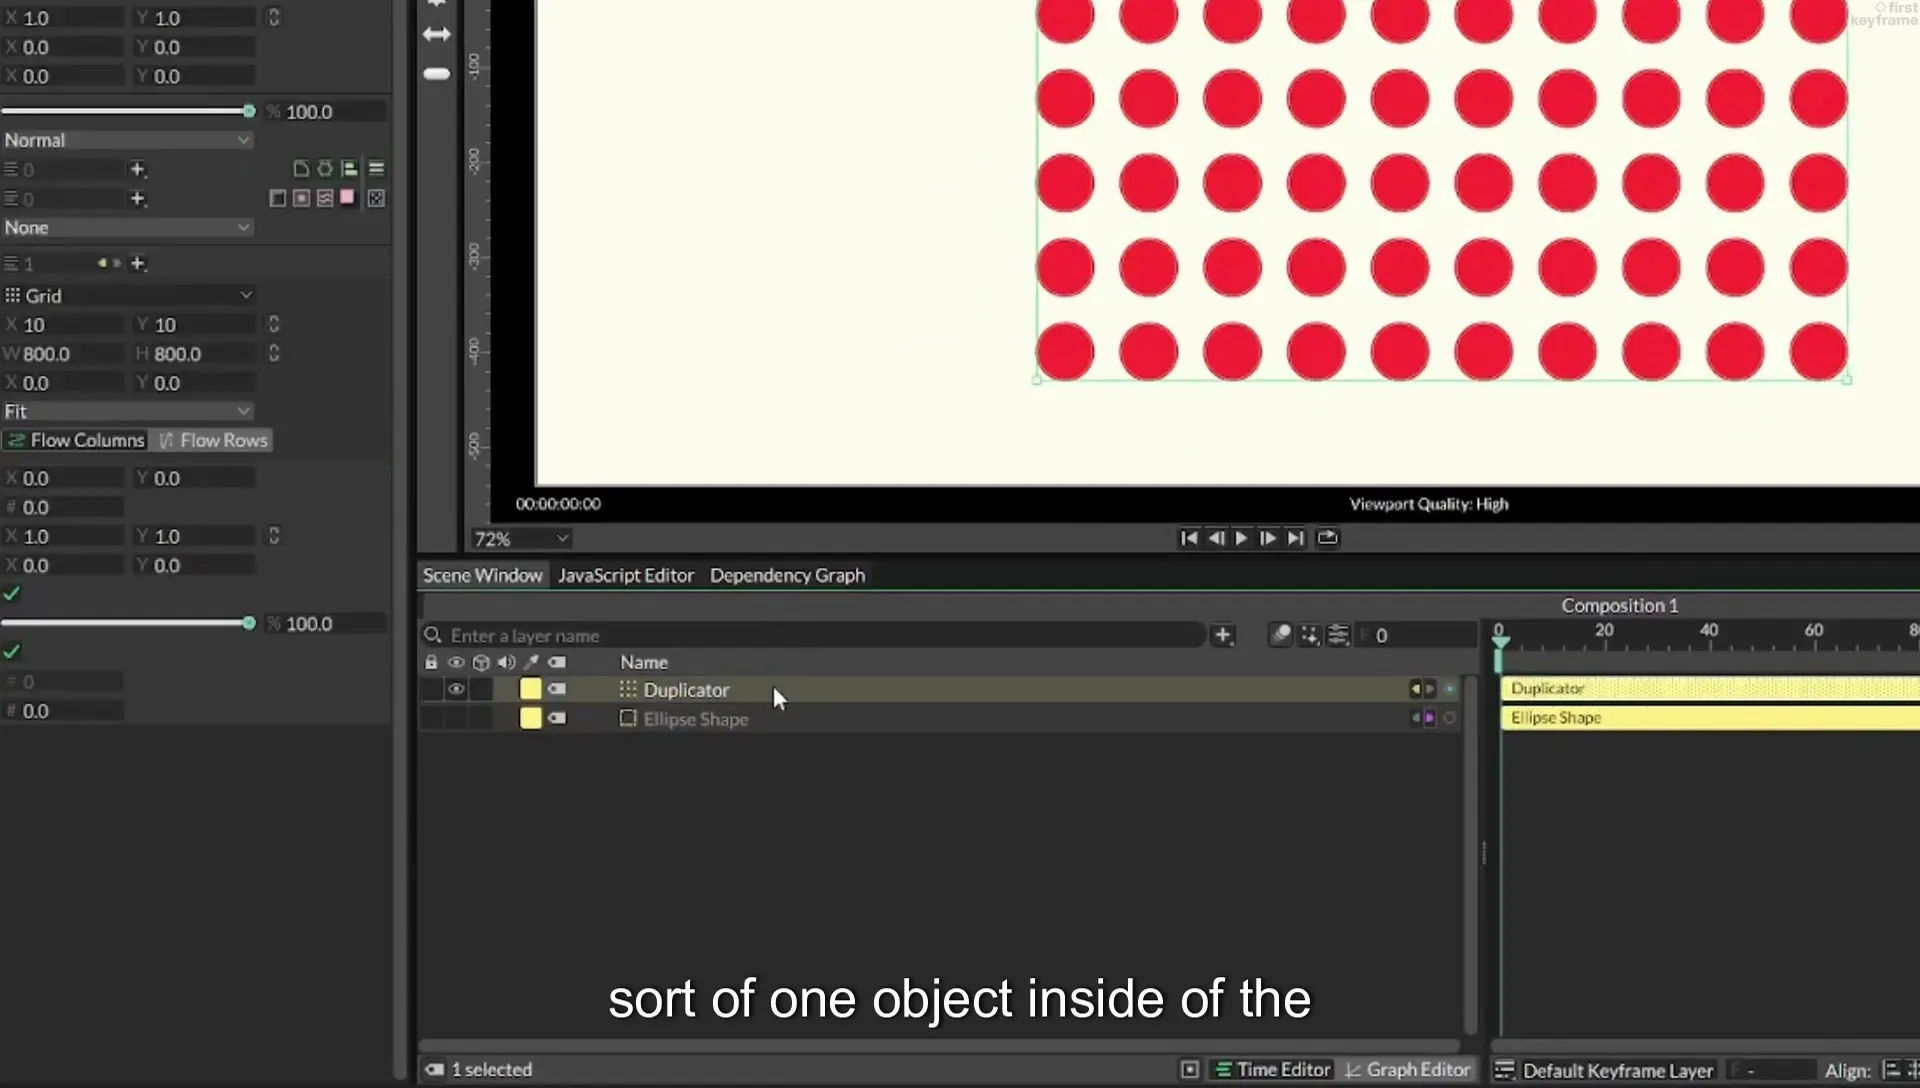
Task: Click the Ellipse Shape layer type icon
Action: [x=628, y=718]
